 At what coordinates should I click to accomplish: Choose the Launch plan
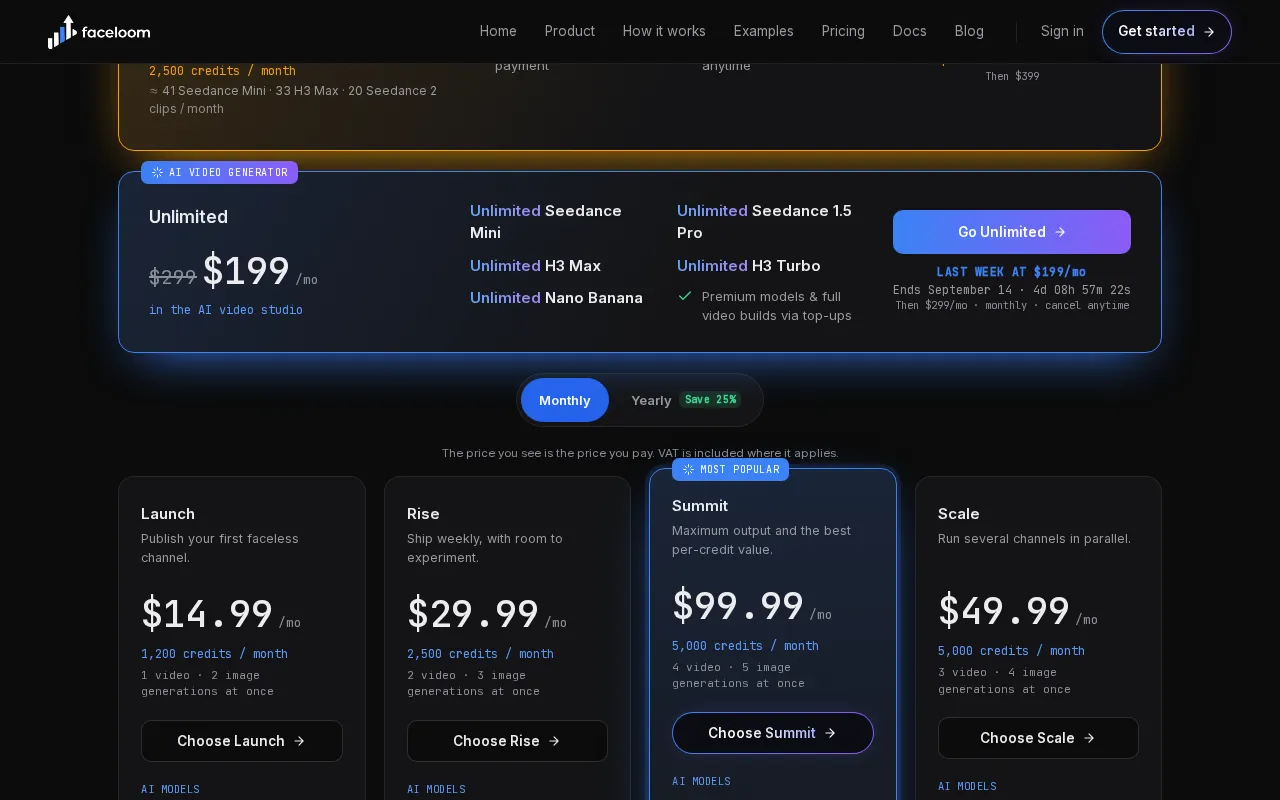[x=242, y=741]
